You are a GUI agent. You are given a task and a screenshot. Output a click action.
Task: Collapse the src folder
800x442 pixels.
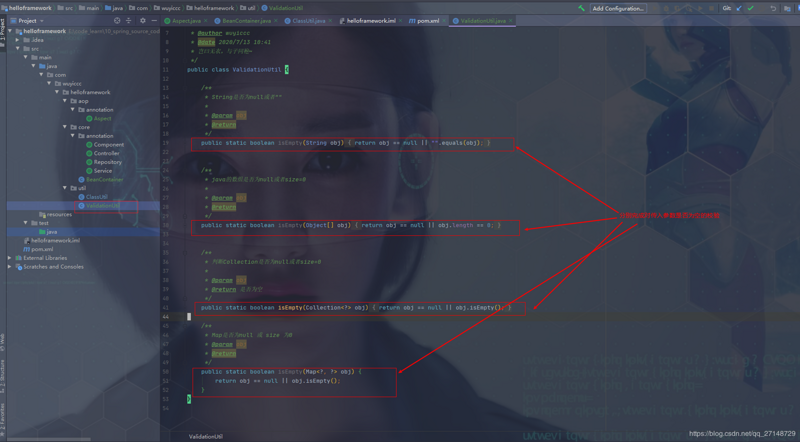(x=18, y=48)
